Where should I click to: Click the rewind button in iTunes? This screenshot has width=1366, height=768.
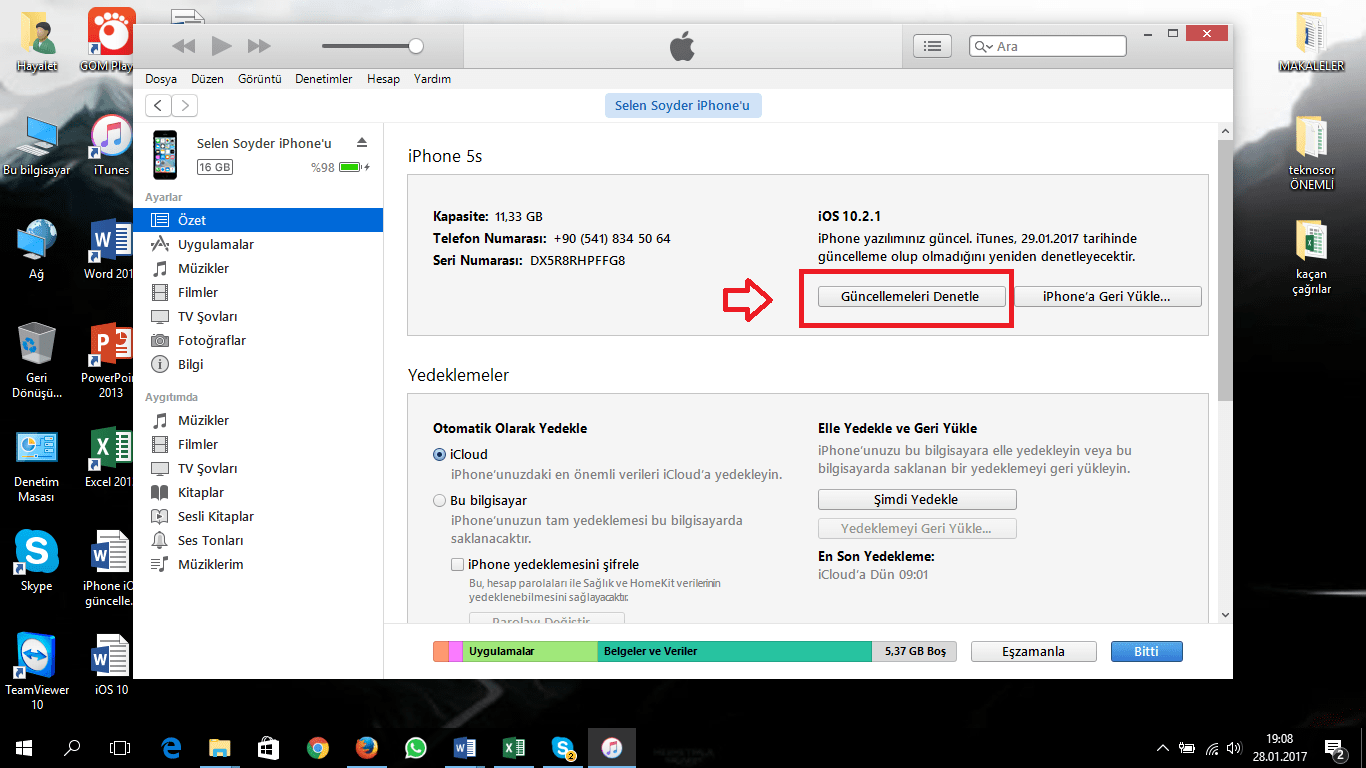tap(183, 46)
